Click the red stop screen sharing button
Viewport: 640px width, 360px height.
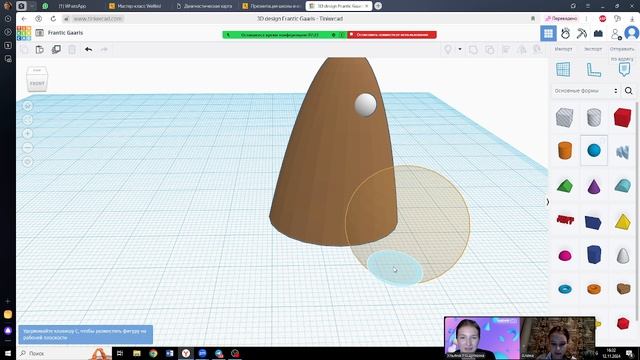[x=392, y=35]
